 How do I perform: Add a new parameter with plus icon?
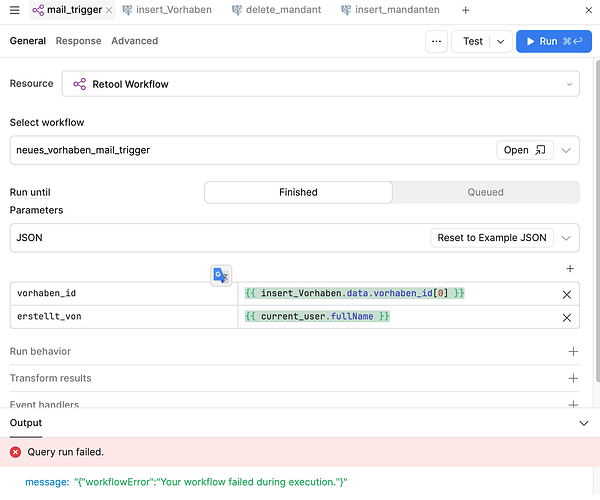[x=570, y=268]
